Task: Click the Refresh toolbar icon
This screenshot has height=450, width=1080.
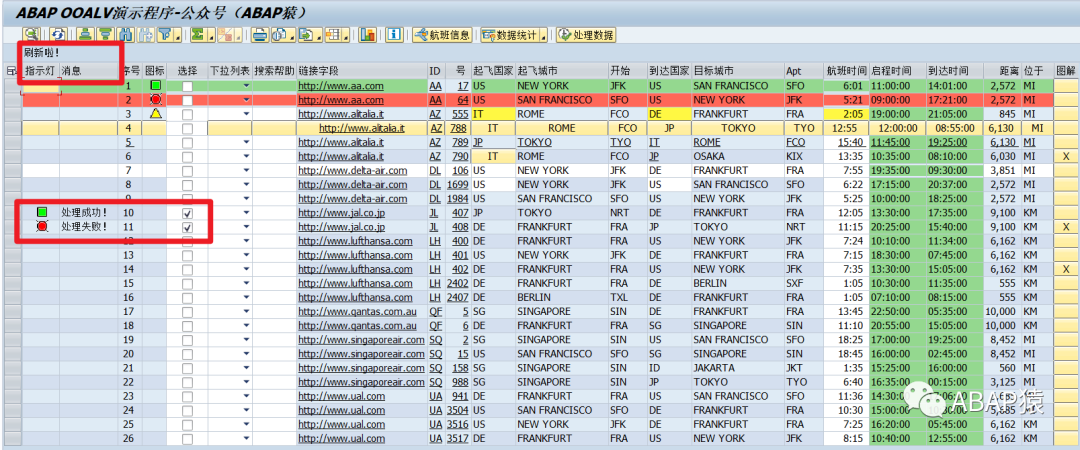Action: [x=58, y=34]
